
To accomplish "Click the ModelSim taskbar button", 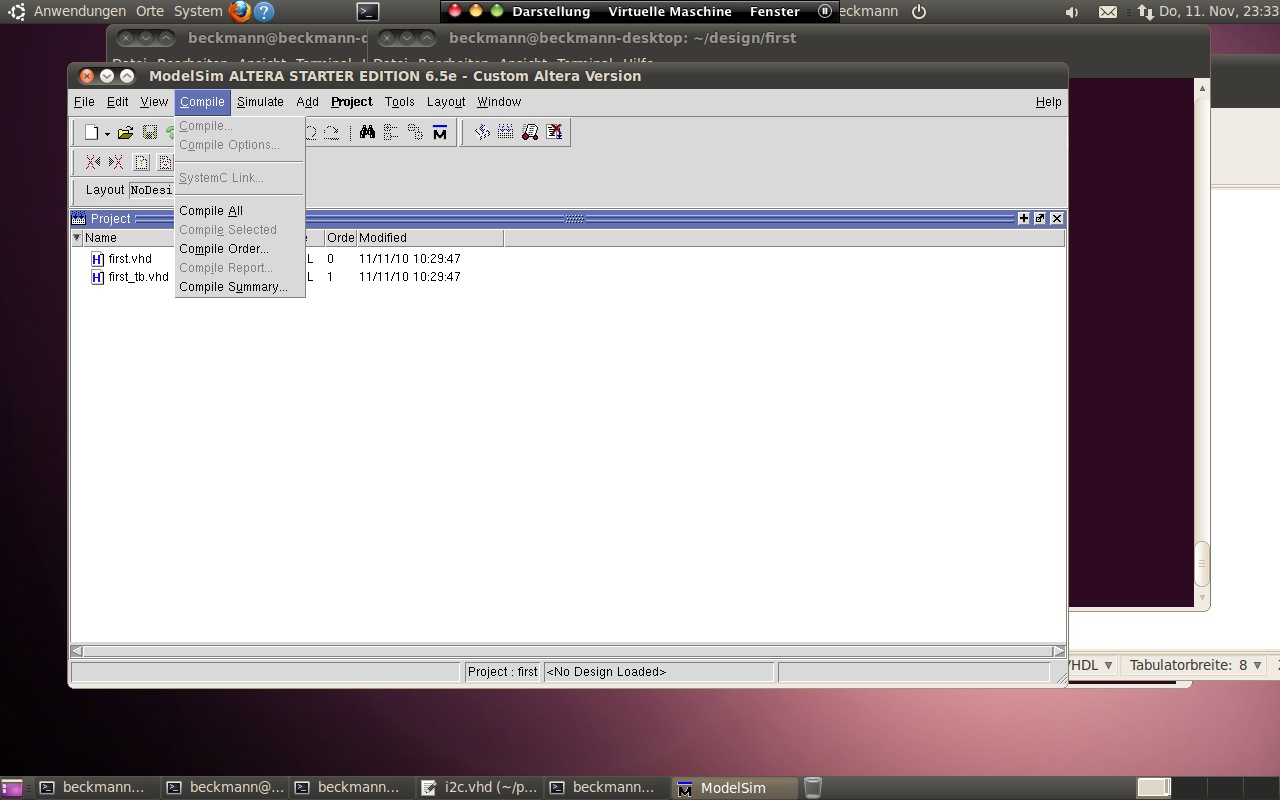I will pos(735,788).
